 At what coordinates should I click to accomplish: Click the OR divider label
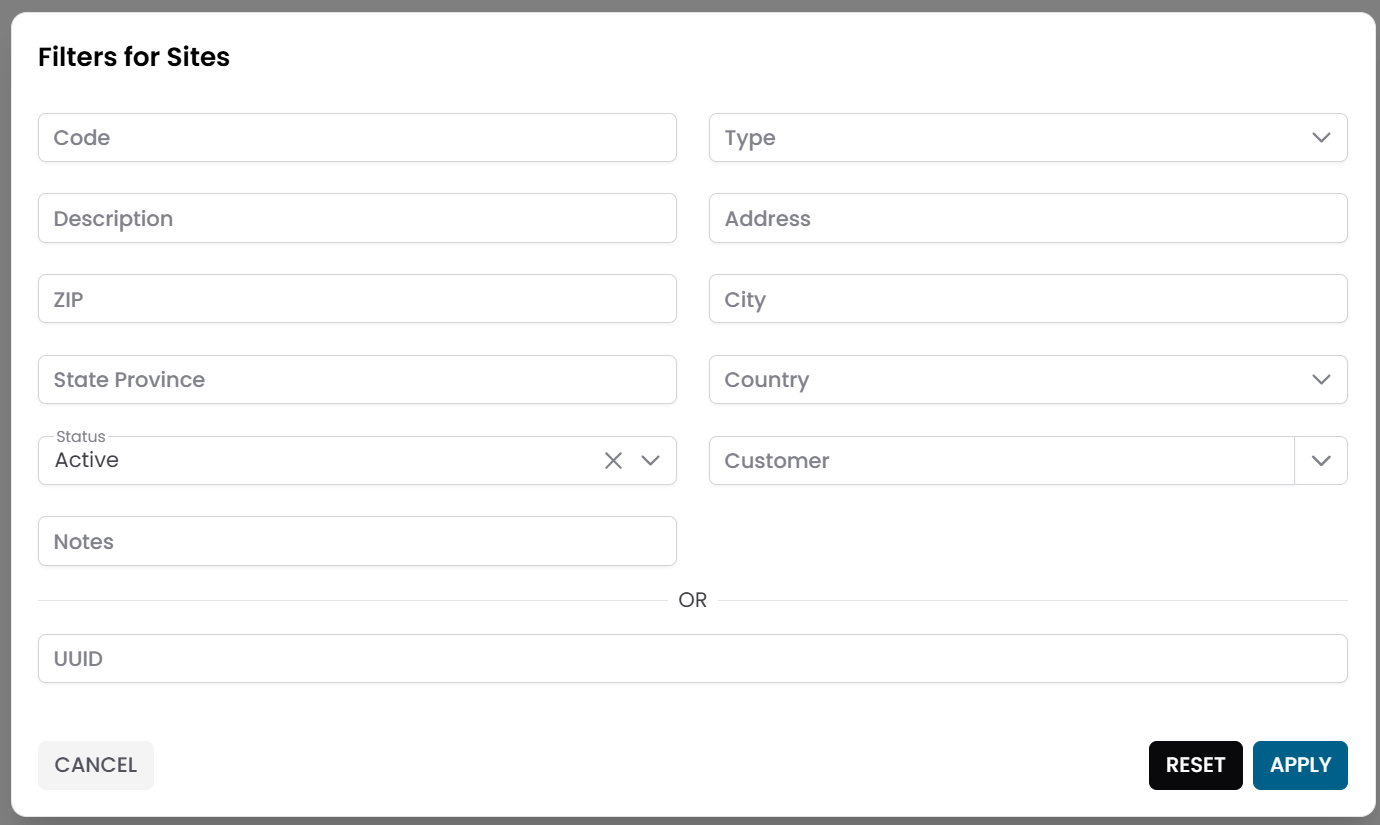click(693, 600)
